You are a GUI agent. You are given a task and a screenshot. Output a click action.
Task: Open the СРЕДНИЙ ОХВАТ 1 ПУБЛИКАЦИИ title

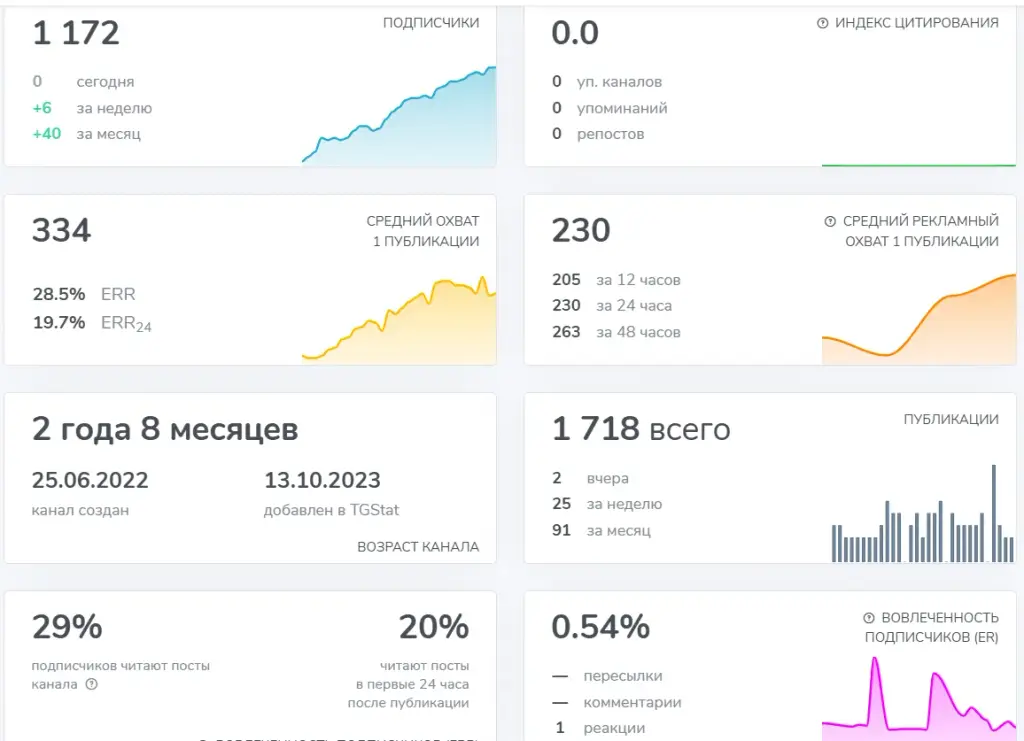click(x=423, y=231)
